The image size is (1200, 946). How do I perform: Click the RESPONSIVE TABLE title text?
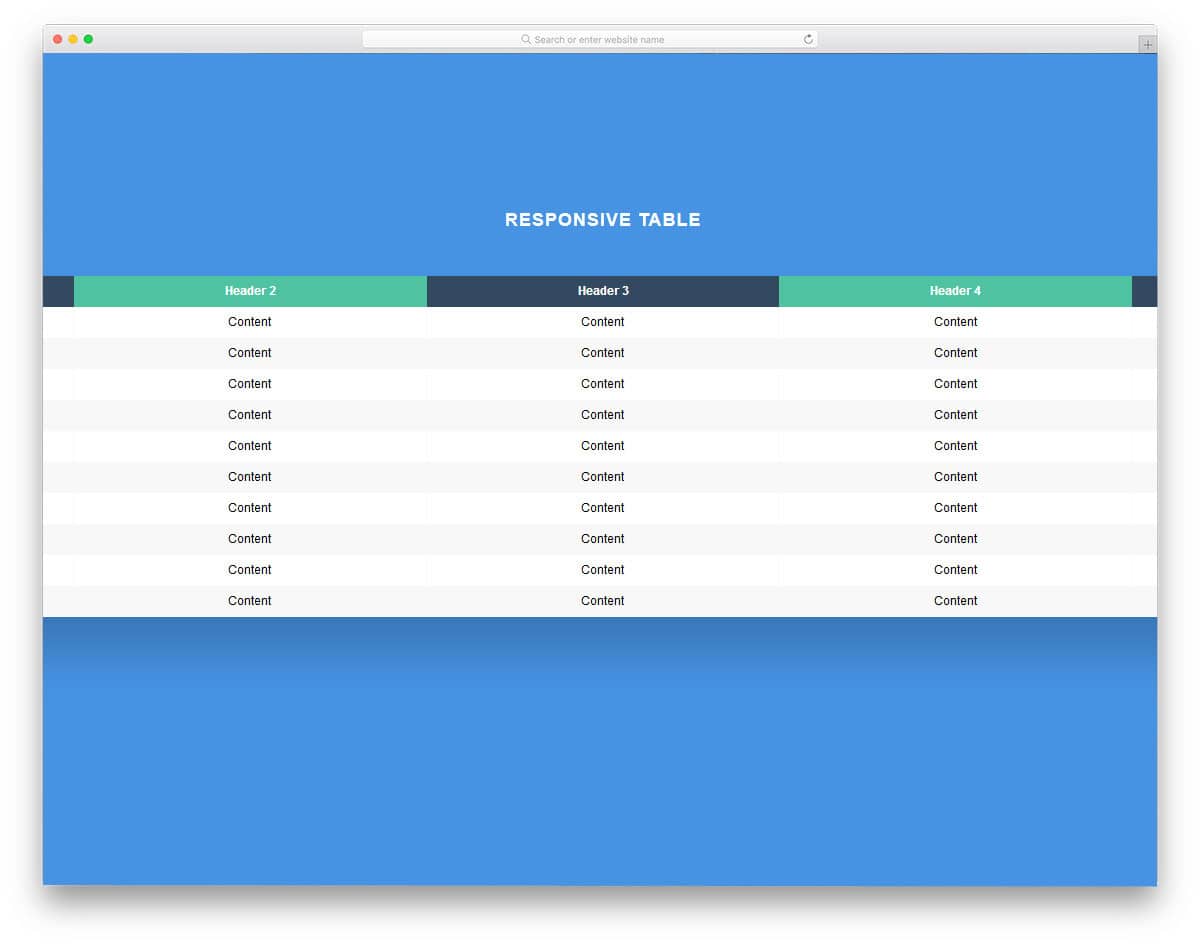coord(602,219)
